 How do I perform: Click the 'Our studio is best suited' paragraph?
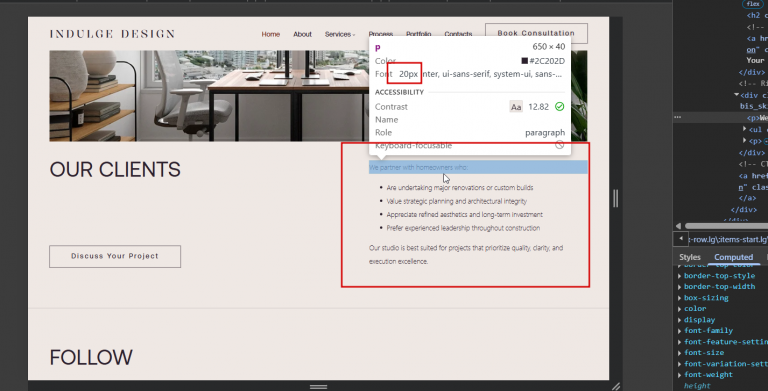[466, 254]
